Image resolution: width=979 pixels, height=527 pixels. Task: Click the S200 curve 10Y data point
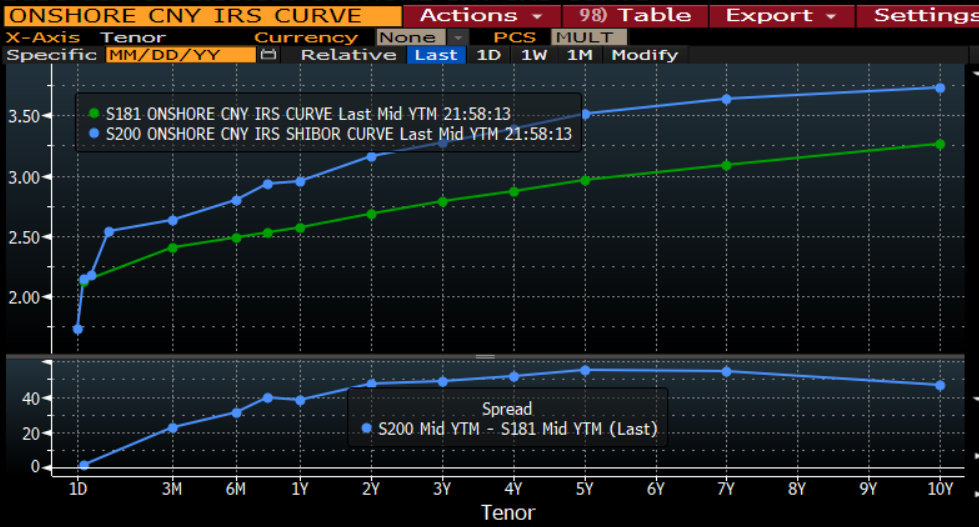940,88
